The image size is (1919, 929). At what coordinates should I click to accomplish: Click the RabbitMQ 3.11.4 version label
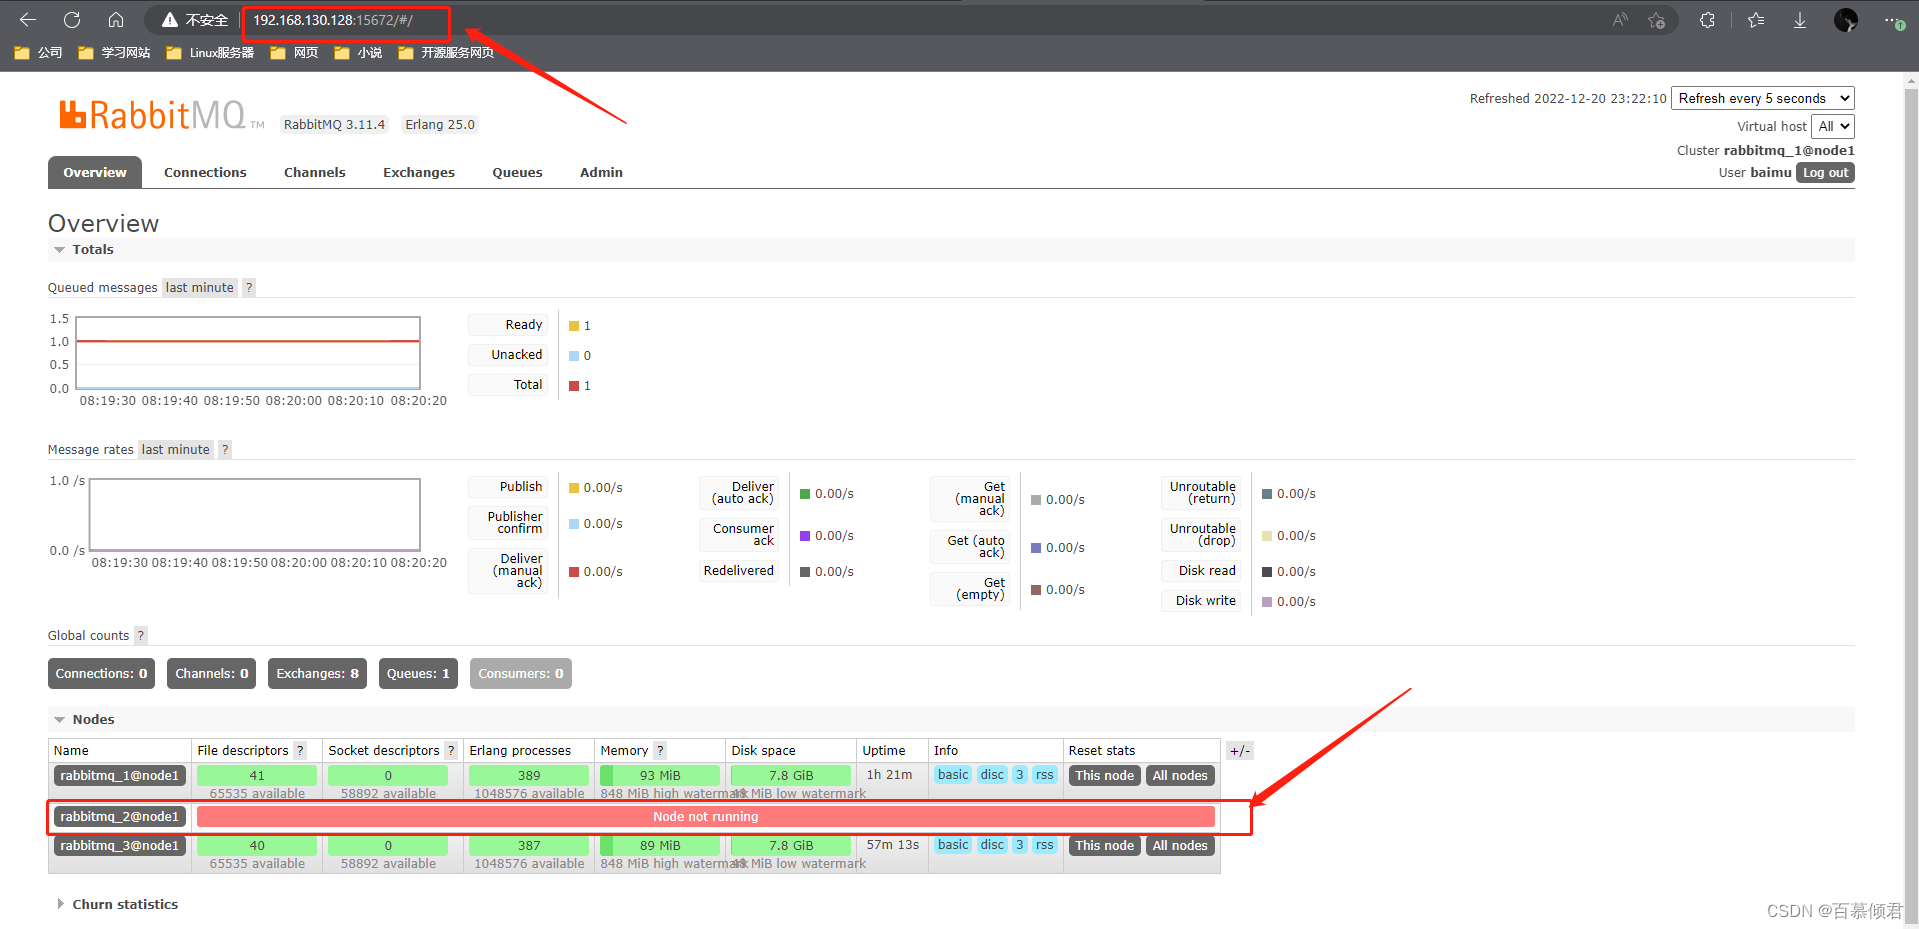click(x=334, y=124)
